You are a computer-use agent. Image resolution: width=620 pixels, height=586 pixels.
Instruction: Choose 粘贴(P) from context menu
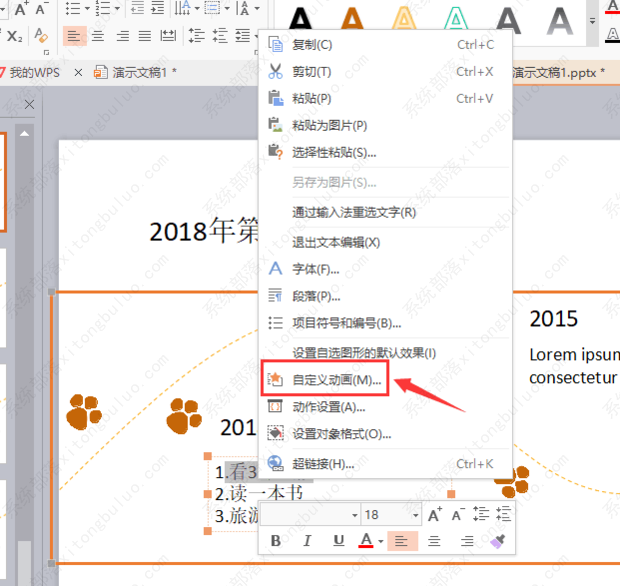(x=386, y=98)
